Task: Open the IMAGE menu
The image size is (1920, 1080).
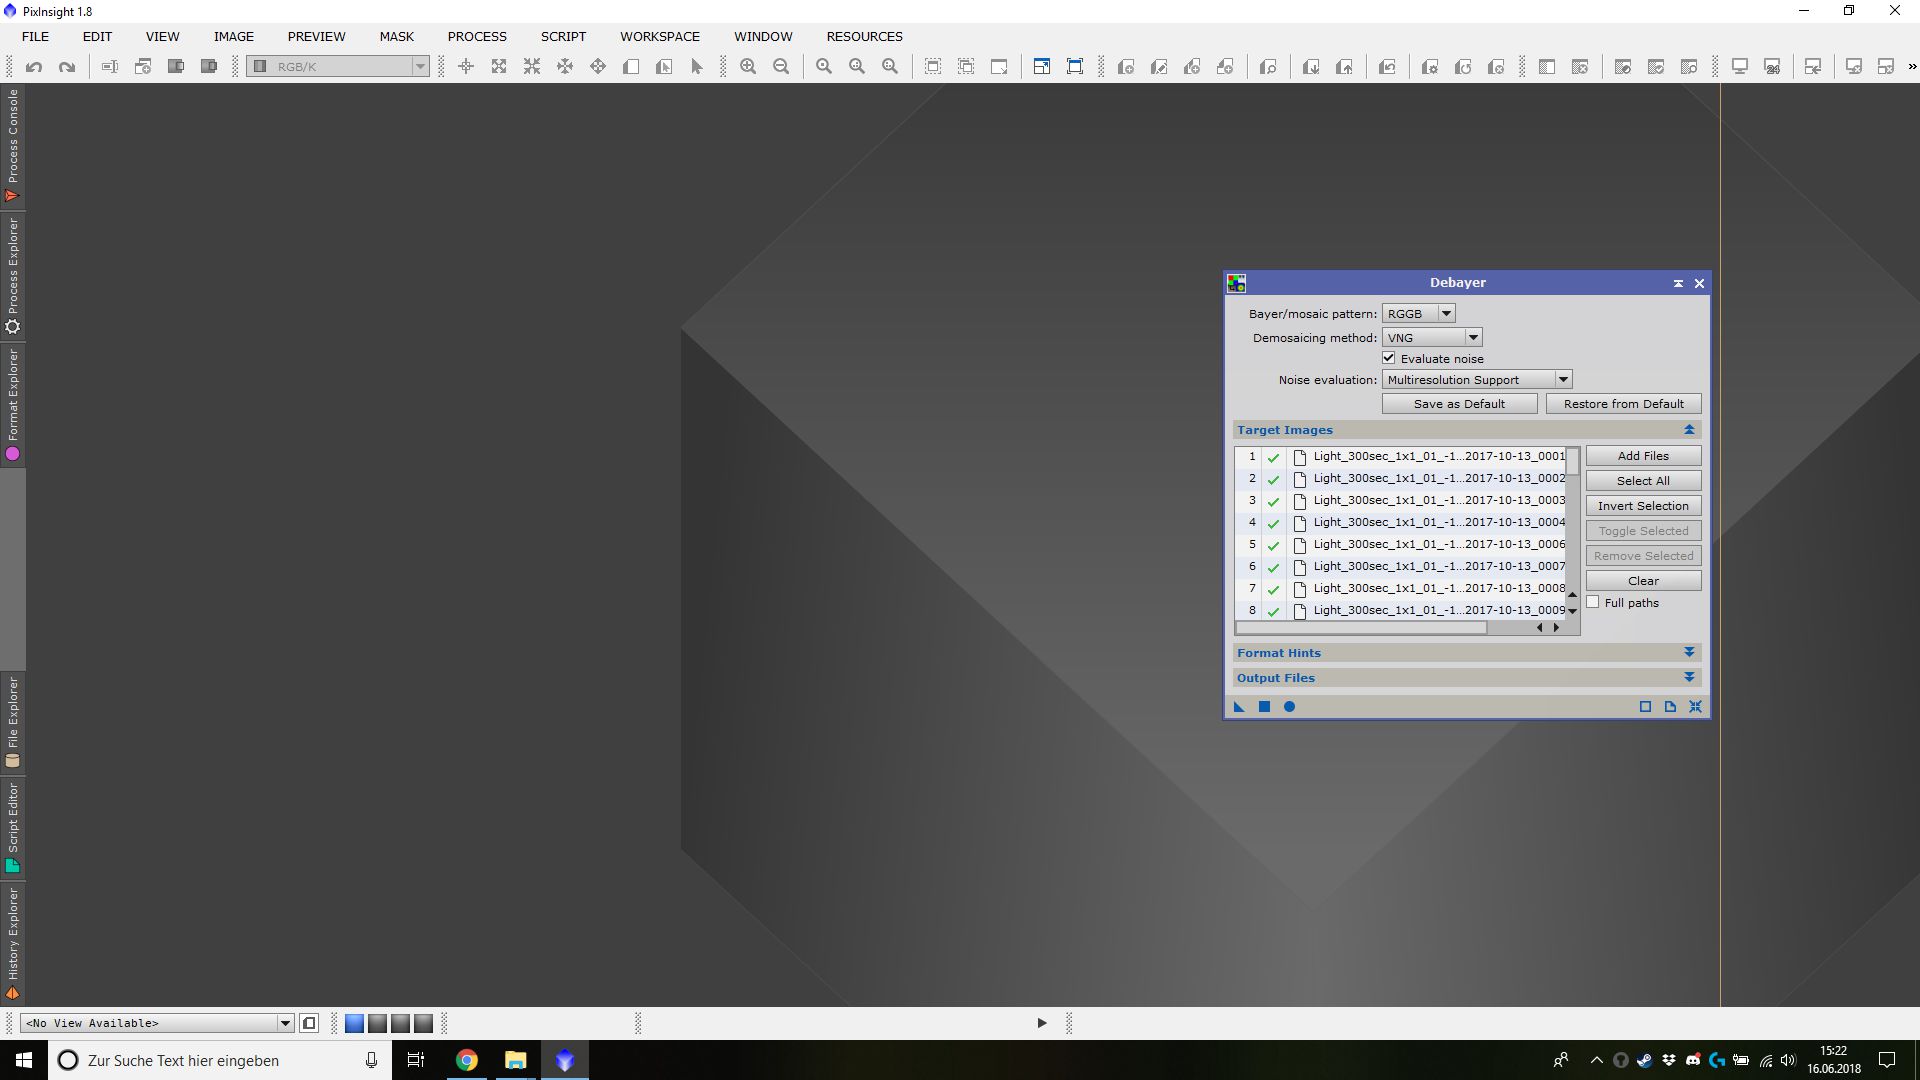Action: 233,36
